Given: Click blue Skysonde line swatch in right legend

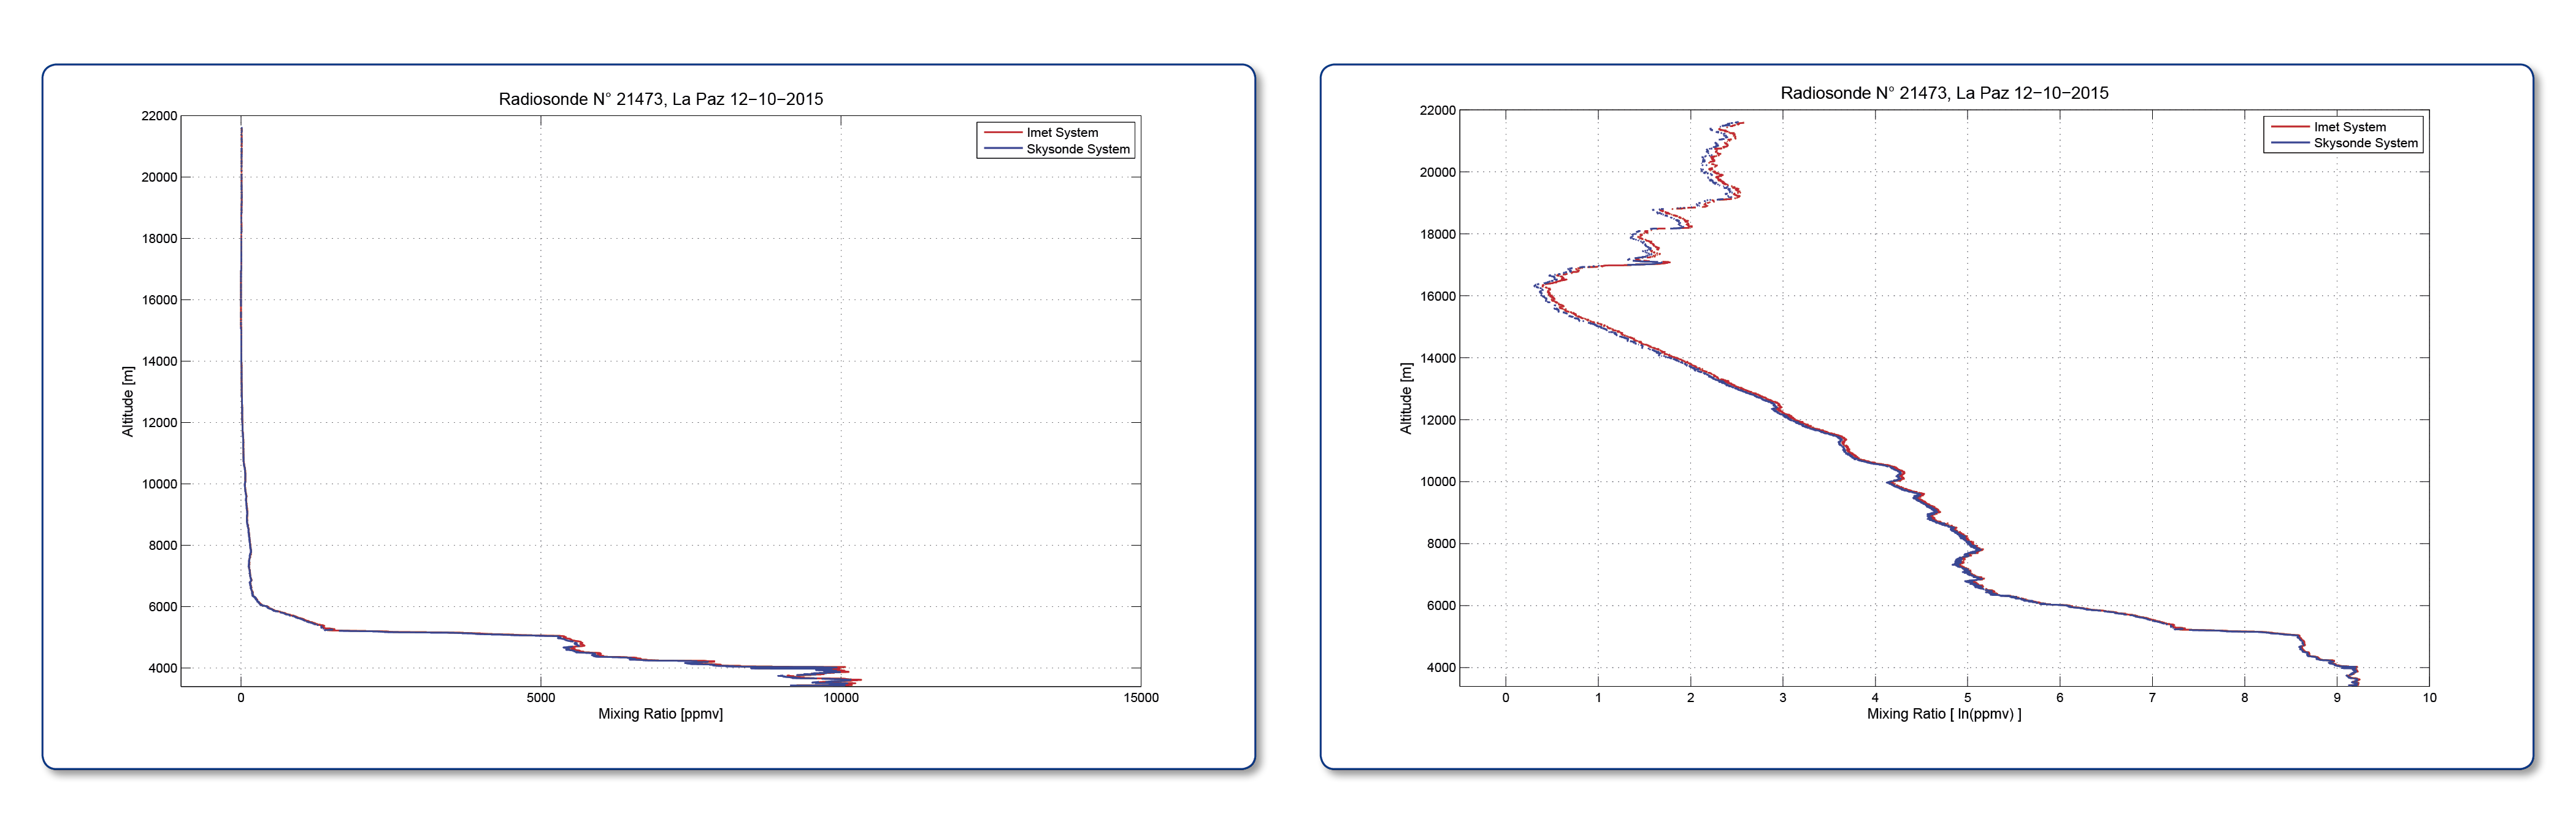Looking at the screenshot, I should click(2290, 143).
